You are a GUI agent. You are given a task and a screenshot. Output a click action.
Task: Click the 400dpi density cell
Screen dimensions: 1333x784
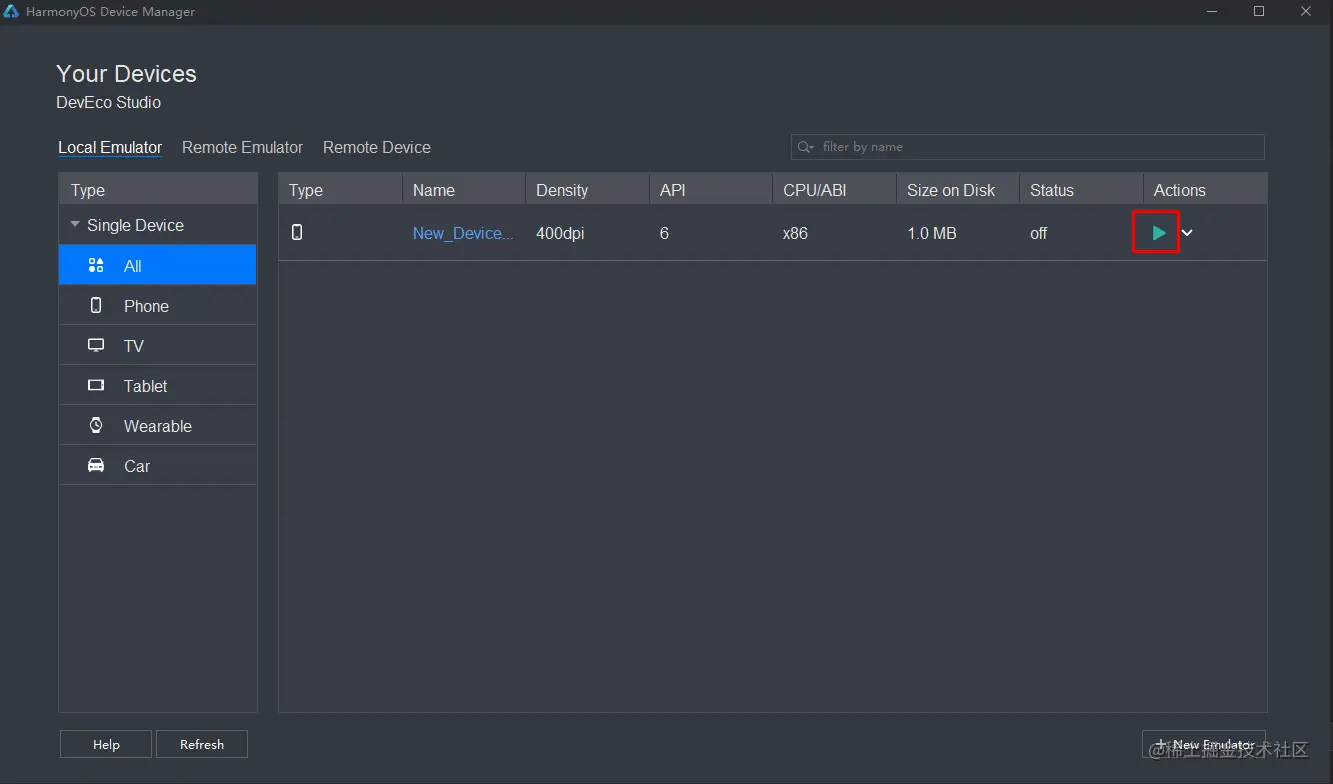tap(560, 233)
